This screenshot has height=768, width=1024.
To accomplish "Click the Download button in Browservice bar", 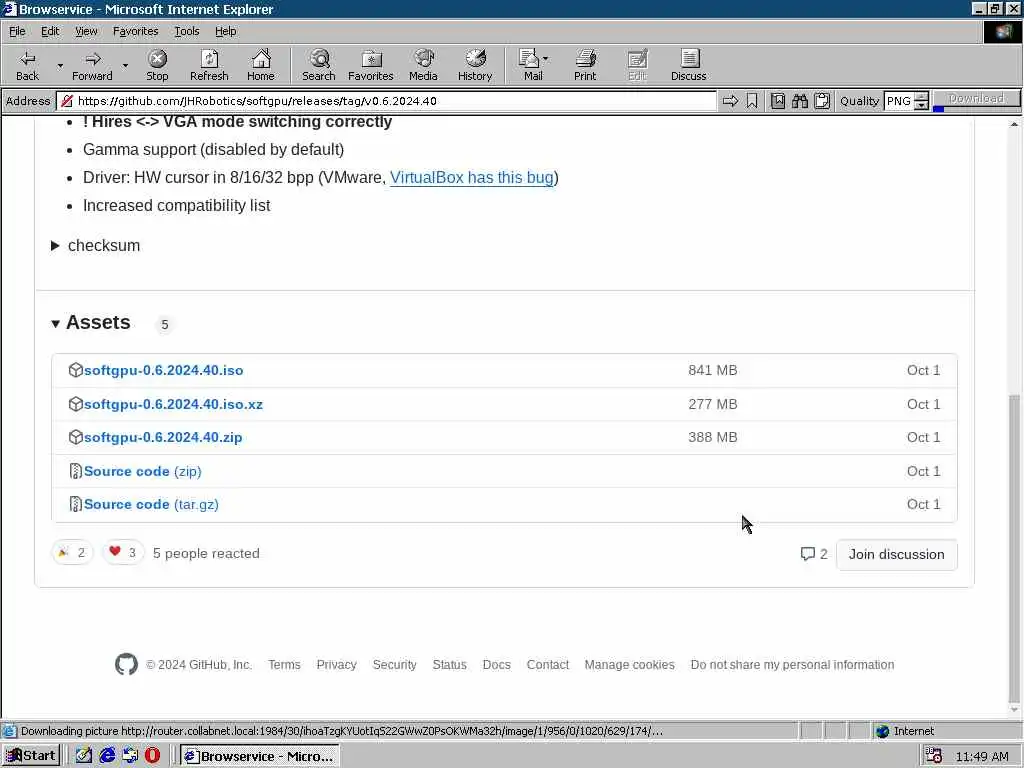I will pos(976,99).
